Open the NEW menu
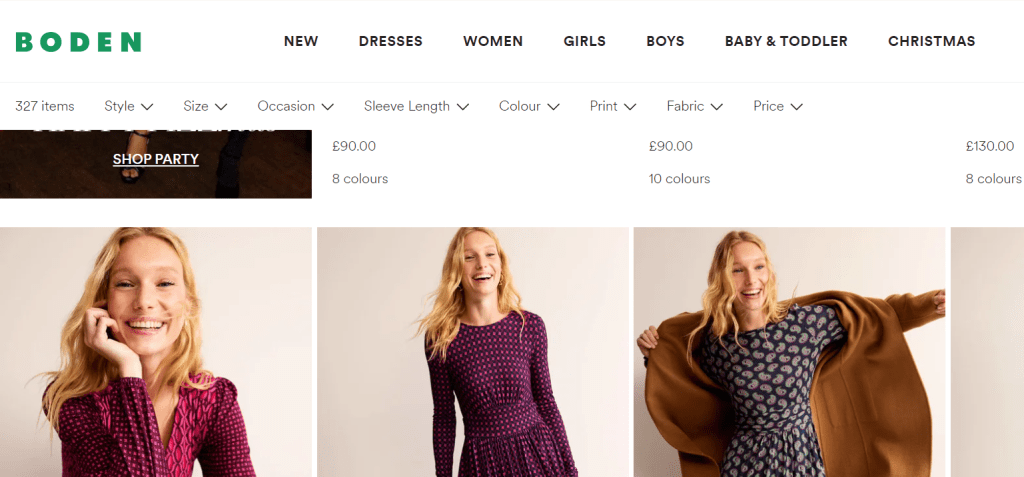This screenshot has height=477, width=1024. [x=301, y=41]
